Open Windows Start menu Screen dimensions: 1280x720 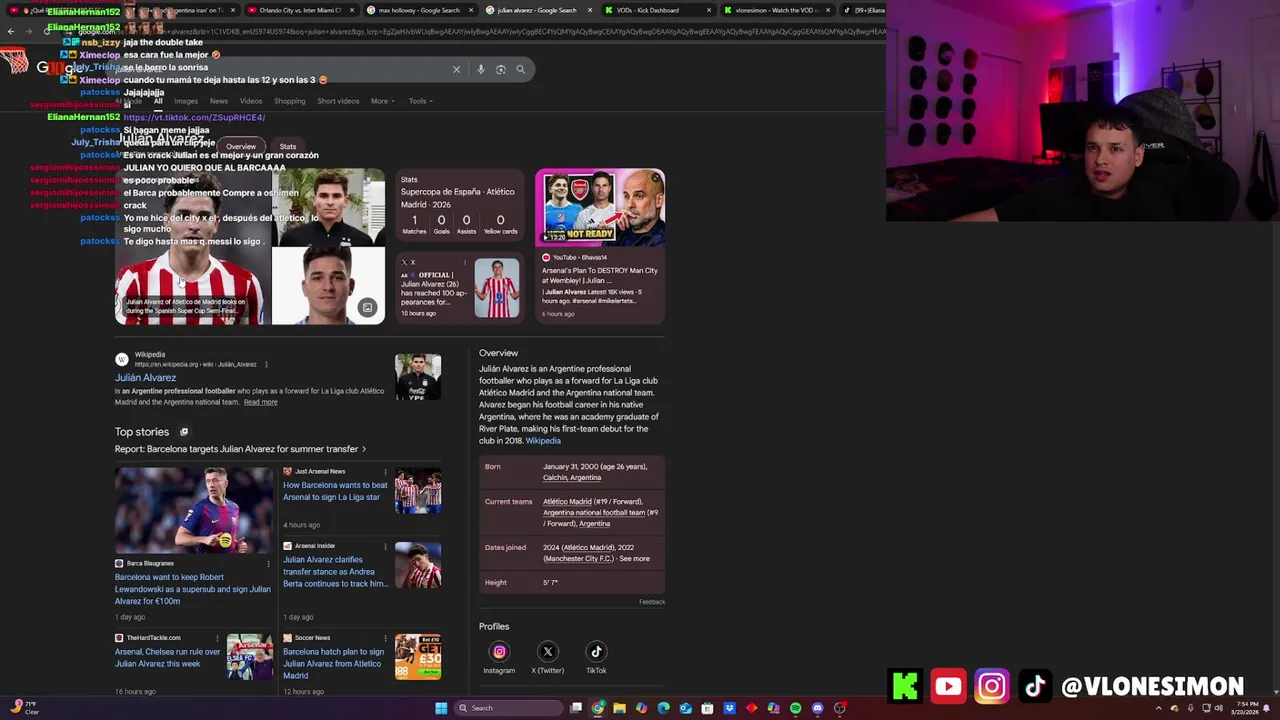[x=440, y=708]
